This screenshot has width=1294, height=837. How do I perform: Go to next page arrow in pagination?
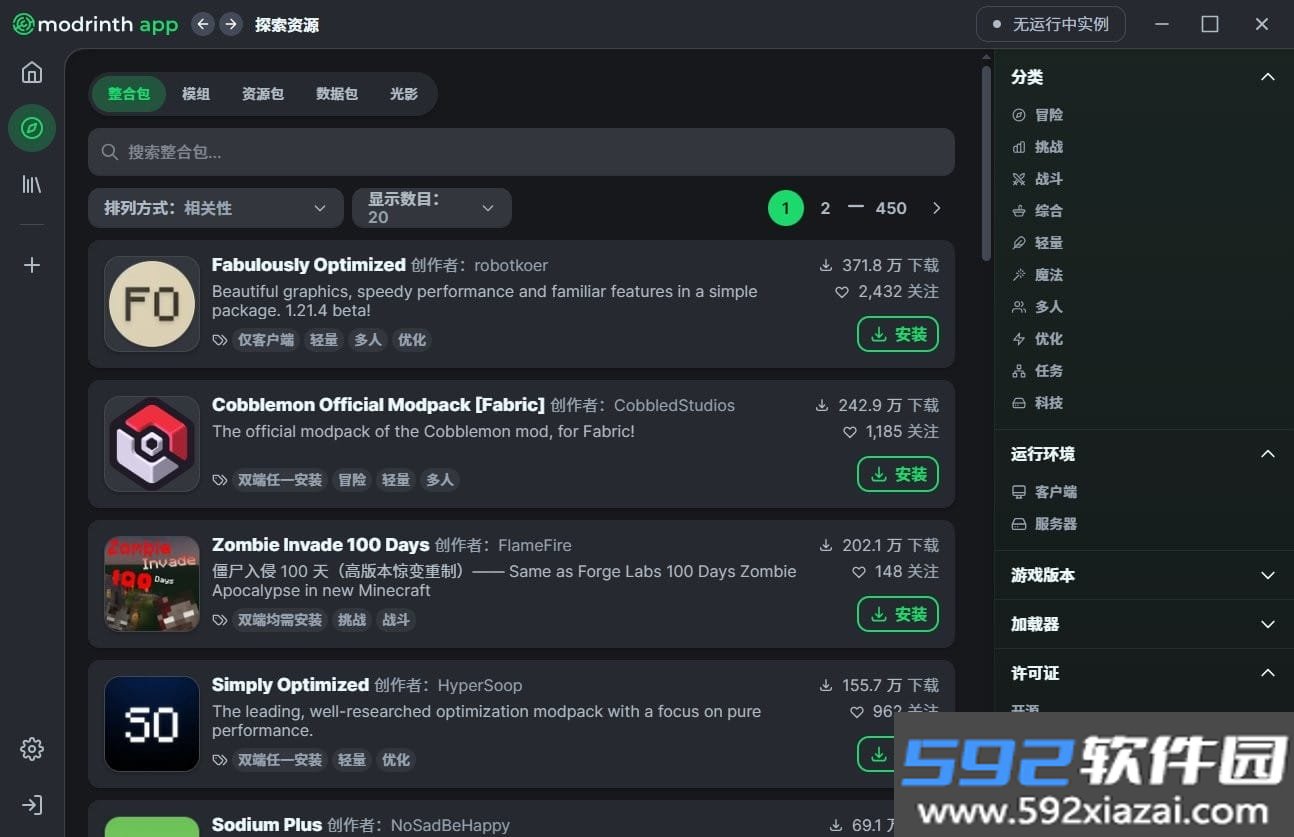point(937,208)
